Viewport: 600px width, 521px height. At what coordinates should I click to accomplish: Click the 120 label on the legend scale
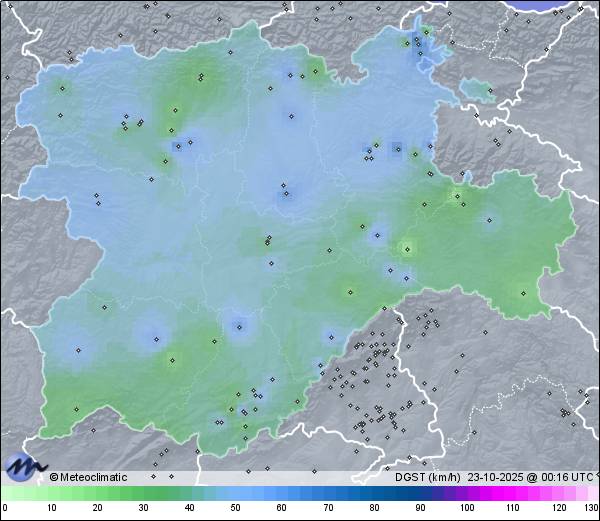(x=559, y=509)
